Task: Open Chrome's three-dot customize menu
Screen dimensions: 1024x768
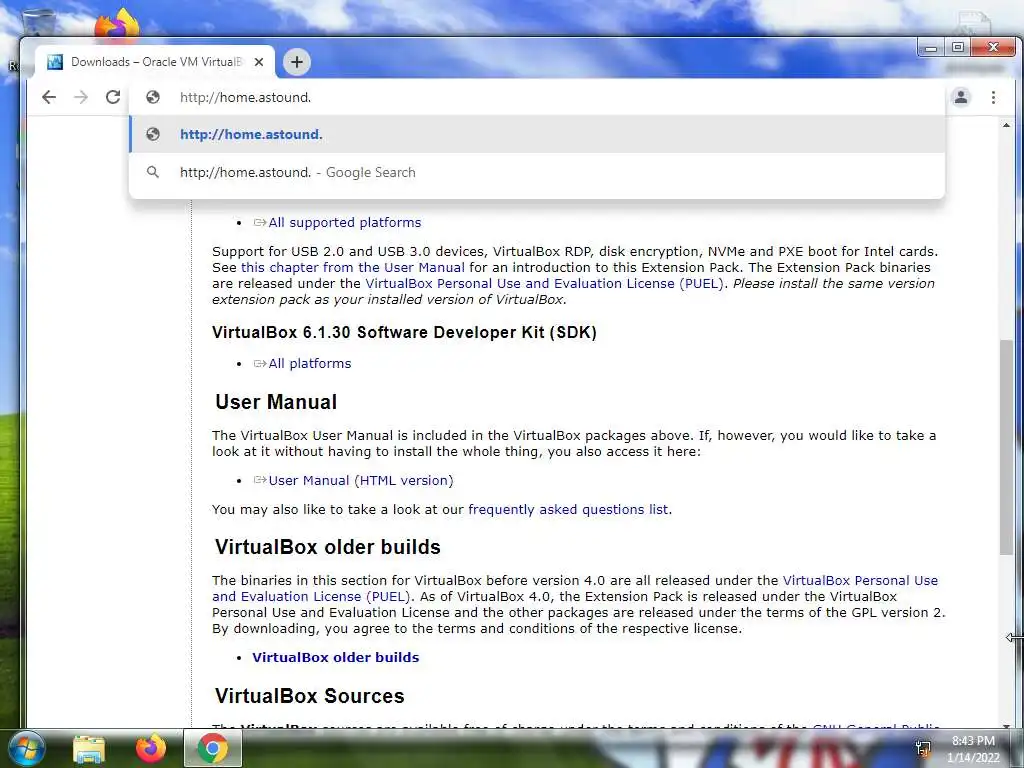Action: (x=993, y=97)
